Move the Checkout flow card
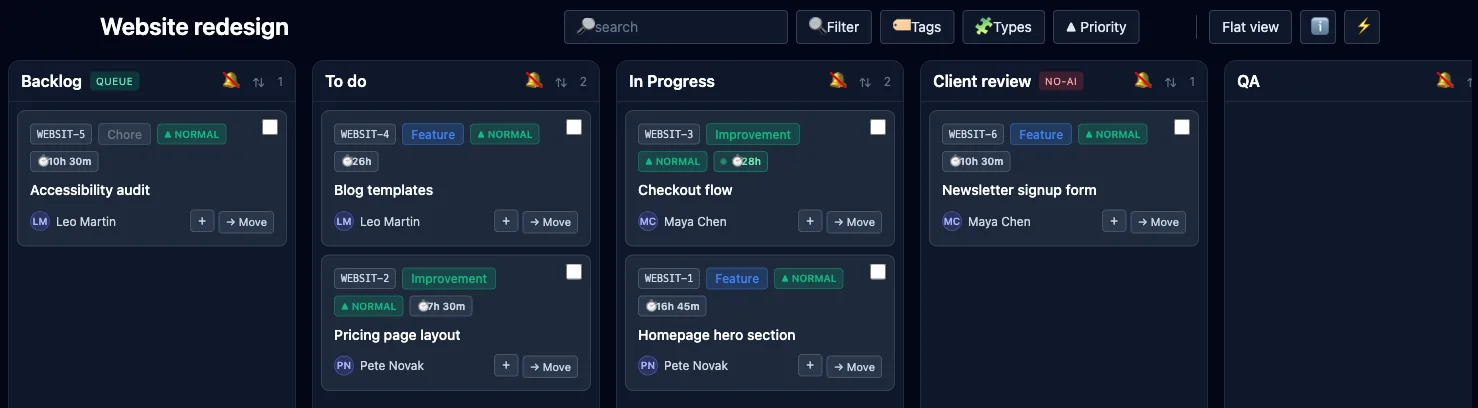Image resolution: width=1478 pixels, height=408 pixels. click(854, 222)
